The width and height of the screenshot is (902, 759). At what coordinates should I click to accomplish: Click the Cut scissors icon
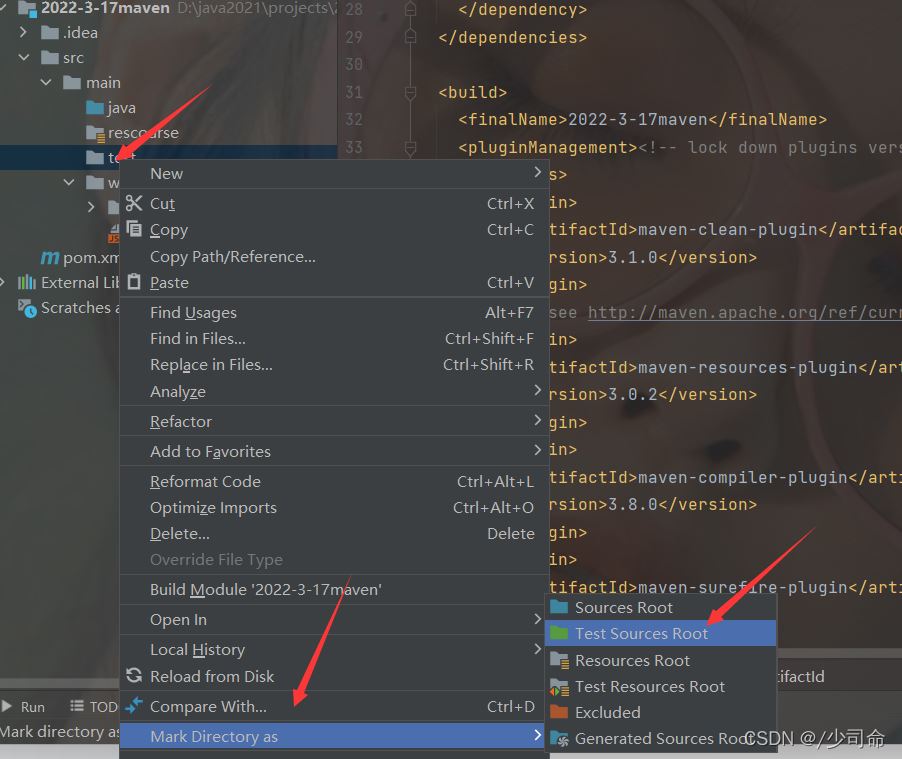pos(134,203)
